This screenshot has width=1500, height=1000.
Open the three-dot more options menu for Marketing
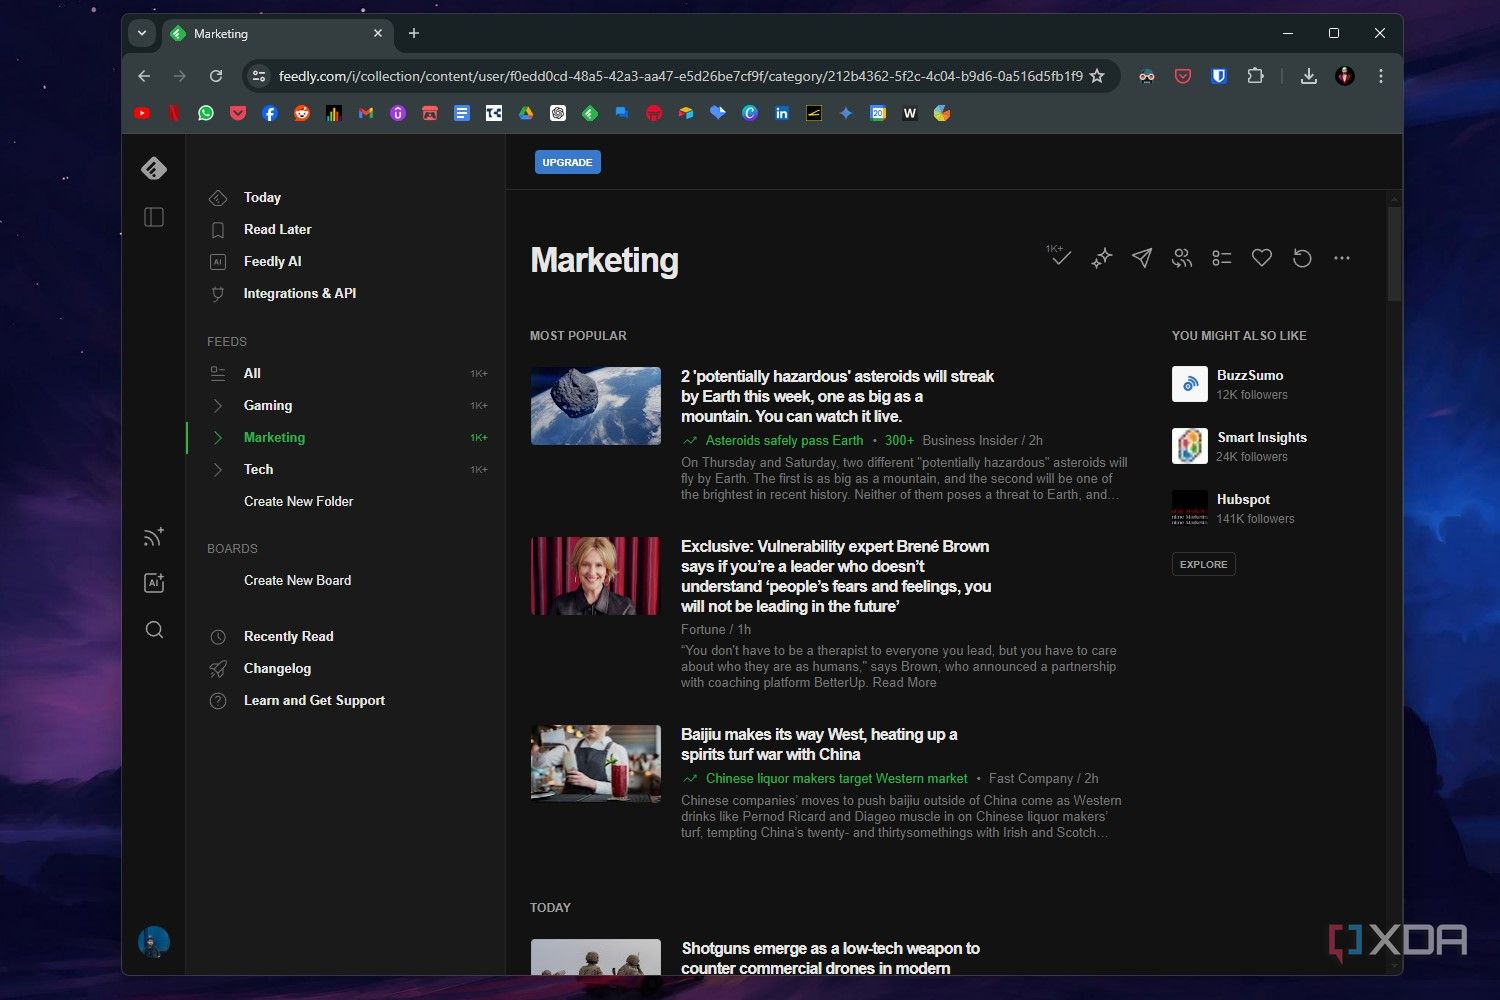[x=1342, y=258]
